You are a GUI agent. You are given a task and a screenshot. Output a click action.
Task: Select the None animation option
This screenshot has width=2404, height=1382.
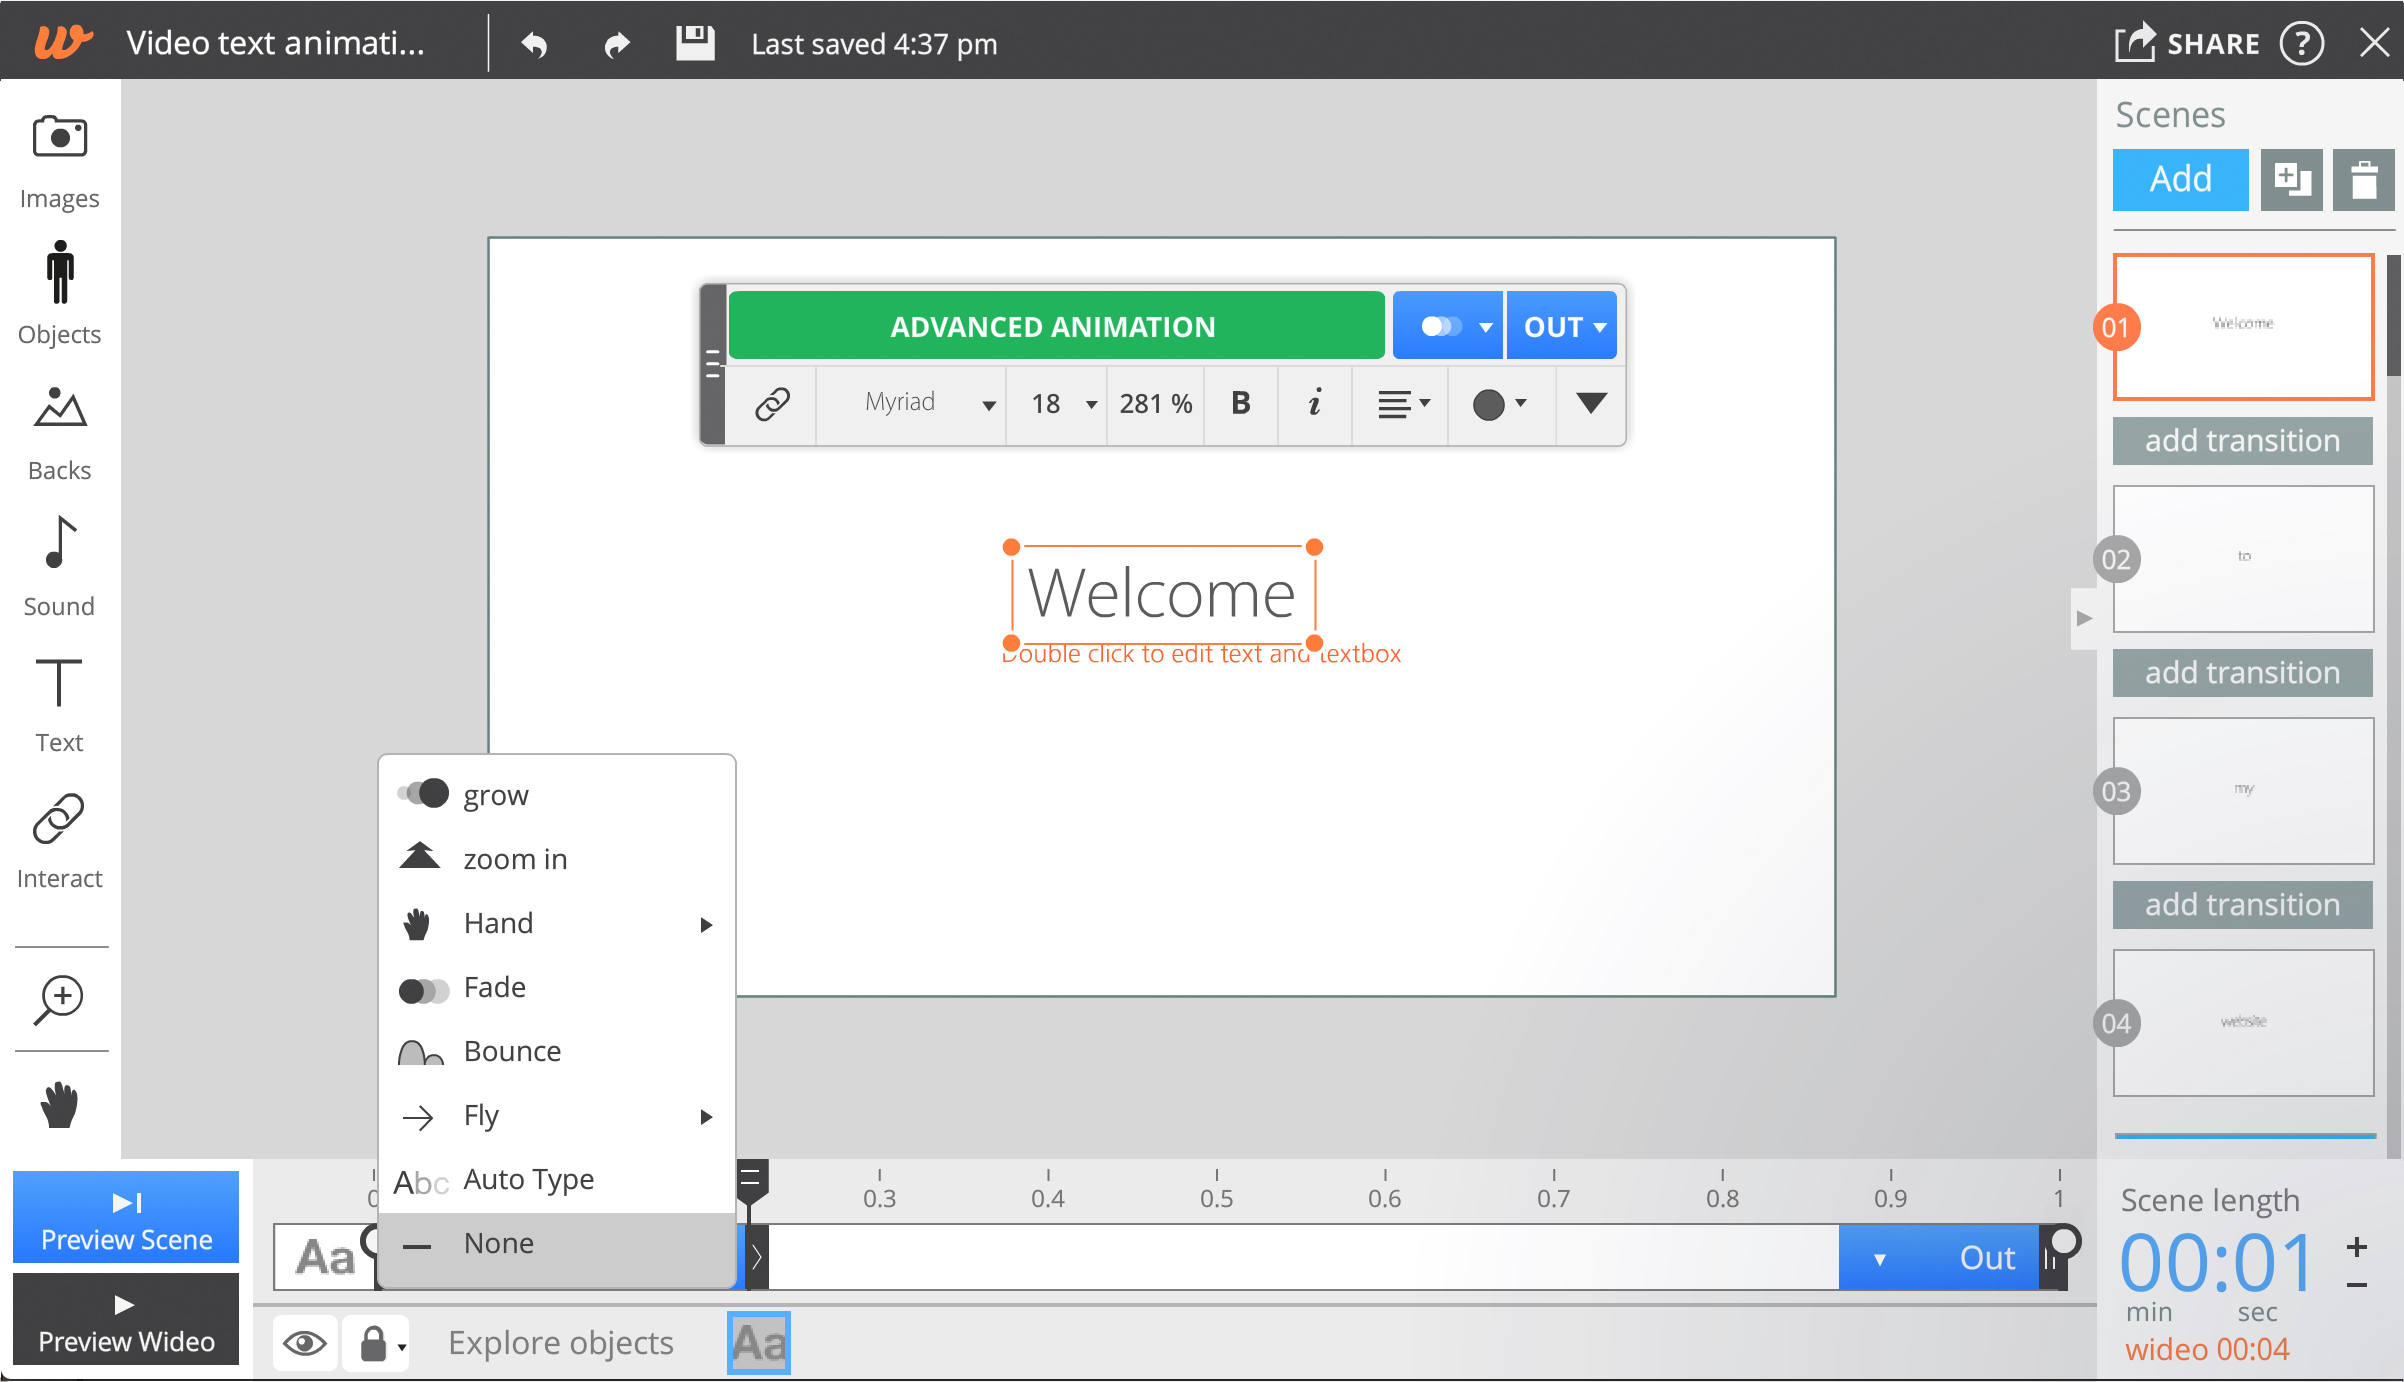pos(495,1242)
